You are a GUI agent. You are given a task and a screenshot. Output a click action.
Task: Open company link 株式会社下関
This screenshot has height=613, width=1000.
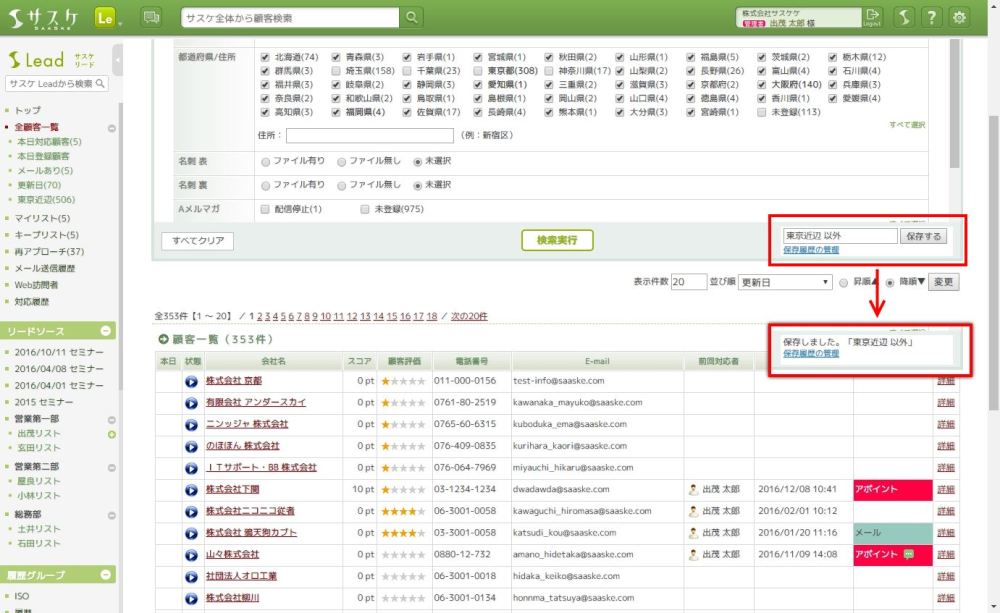233,489
